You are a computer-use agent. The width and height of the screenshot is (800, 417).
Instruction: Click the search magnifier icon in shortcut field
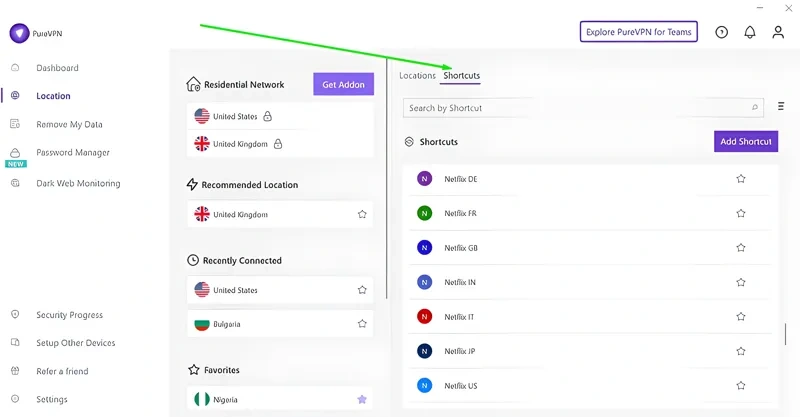pos(755,107)
